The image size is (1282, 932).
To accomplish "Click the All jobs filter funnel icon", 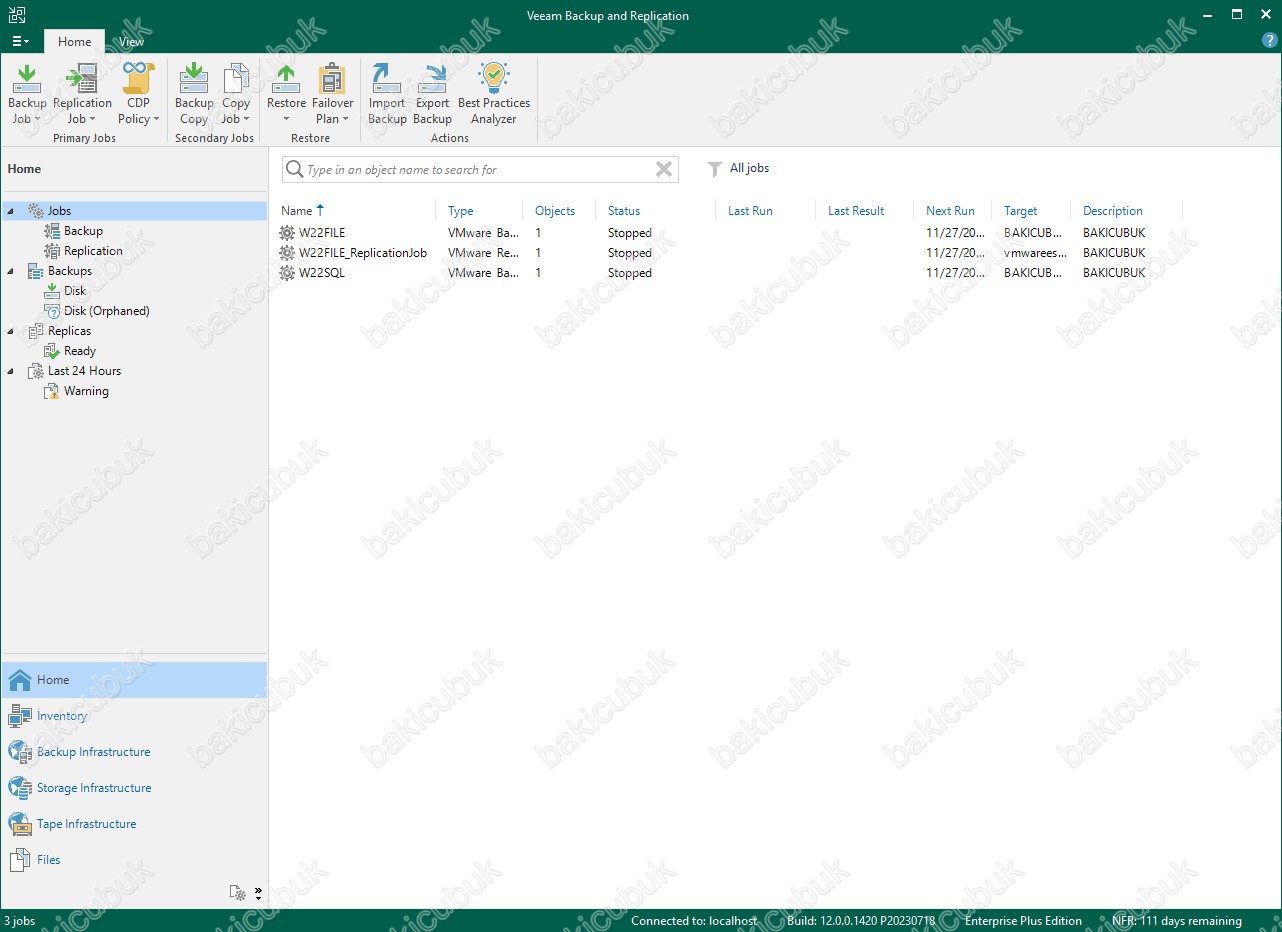I will tap(714, 169).
